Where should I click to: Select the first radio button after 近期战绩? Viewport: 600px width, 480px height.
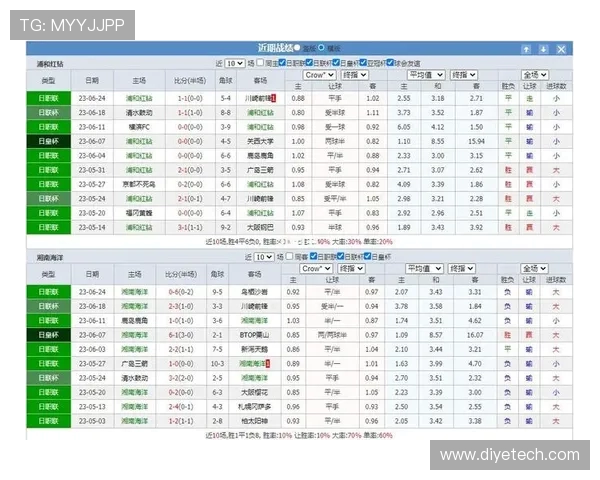[297, 47]
